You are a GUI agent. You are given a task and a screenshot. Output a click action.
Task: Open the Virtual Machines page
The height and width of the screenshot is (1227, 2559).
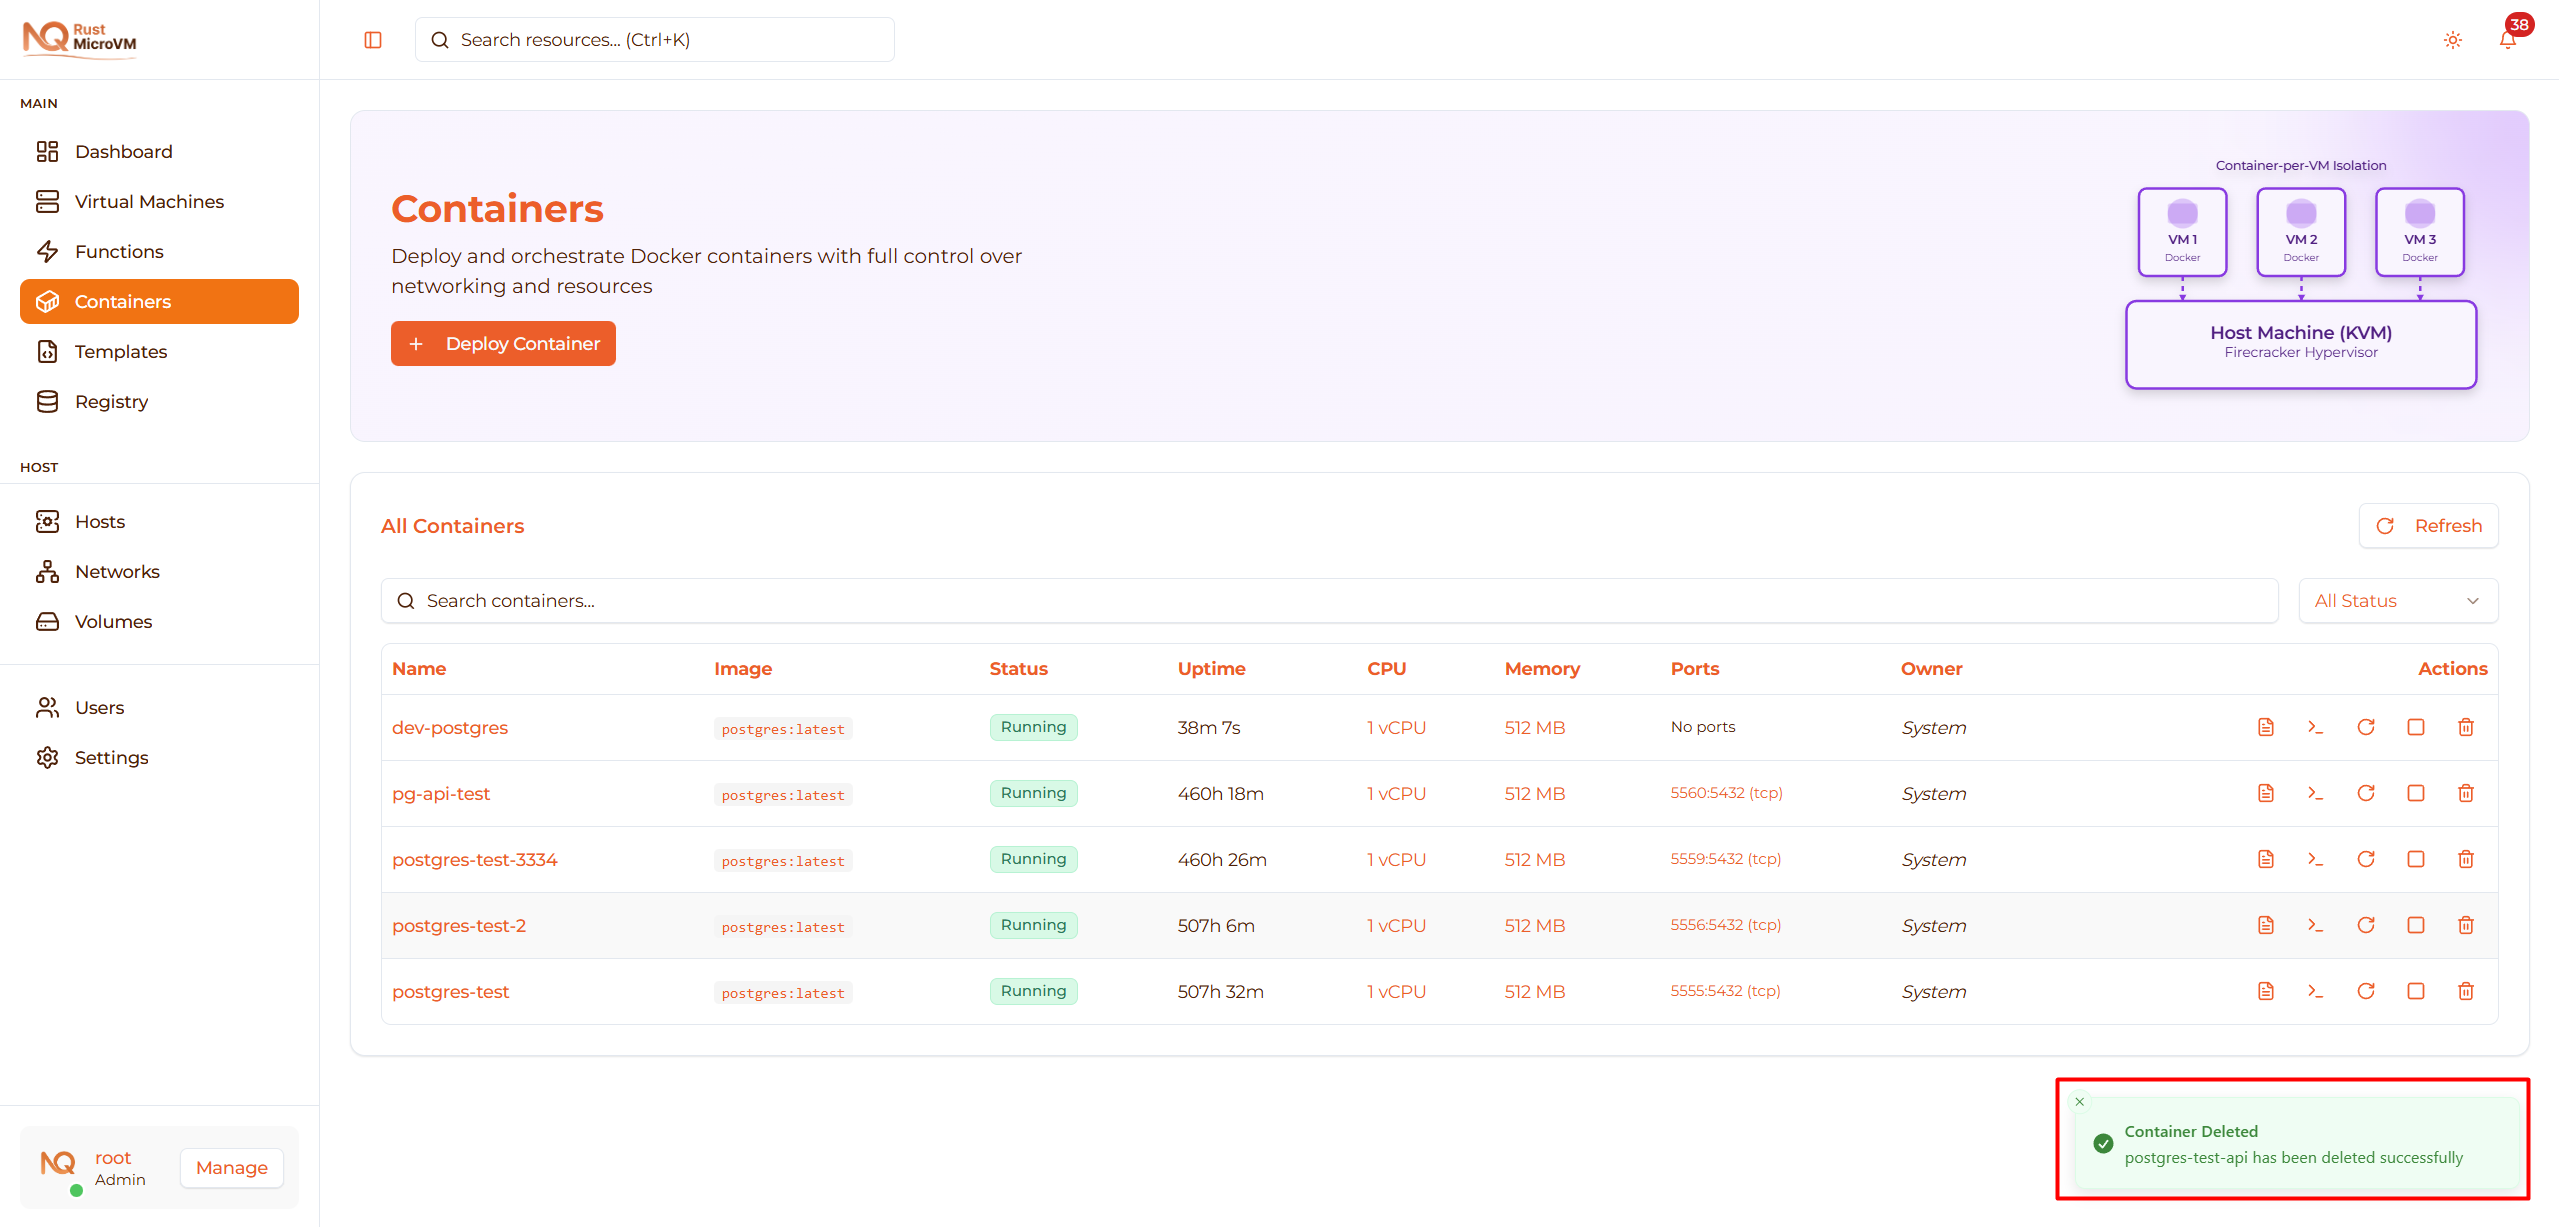149,202
